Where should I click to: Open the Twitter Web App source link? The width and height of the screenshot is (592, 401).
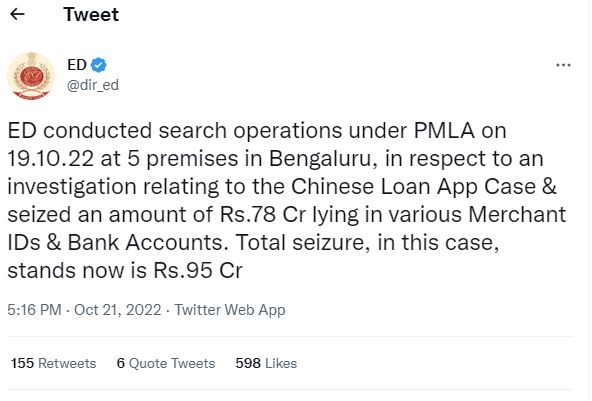(230, 310)
